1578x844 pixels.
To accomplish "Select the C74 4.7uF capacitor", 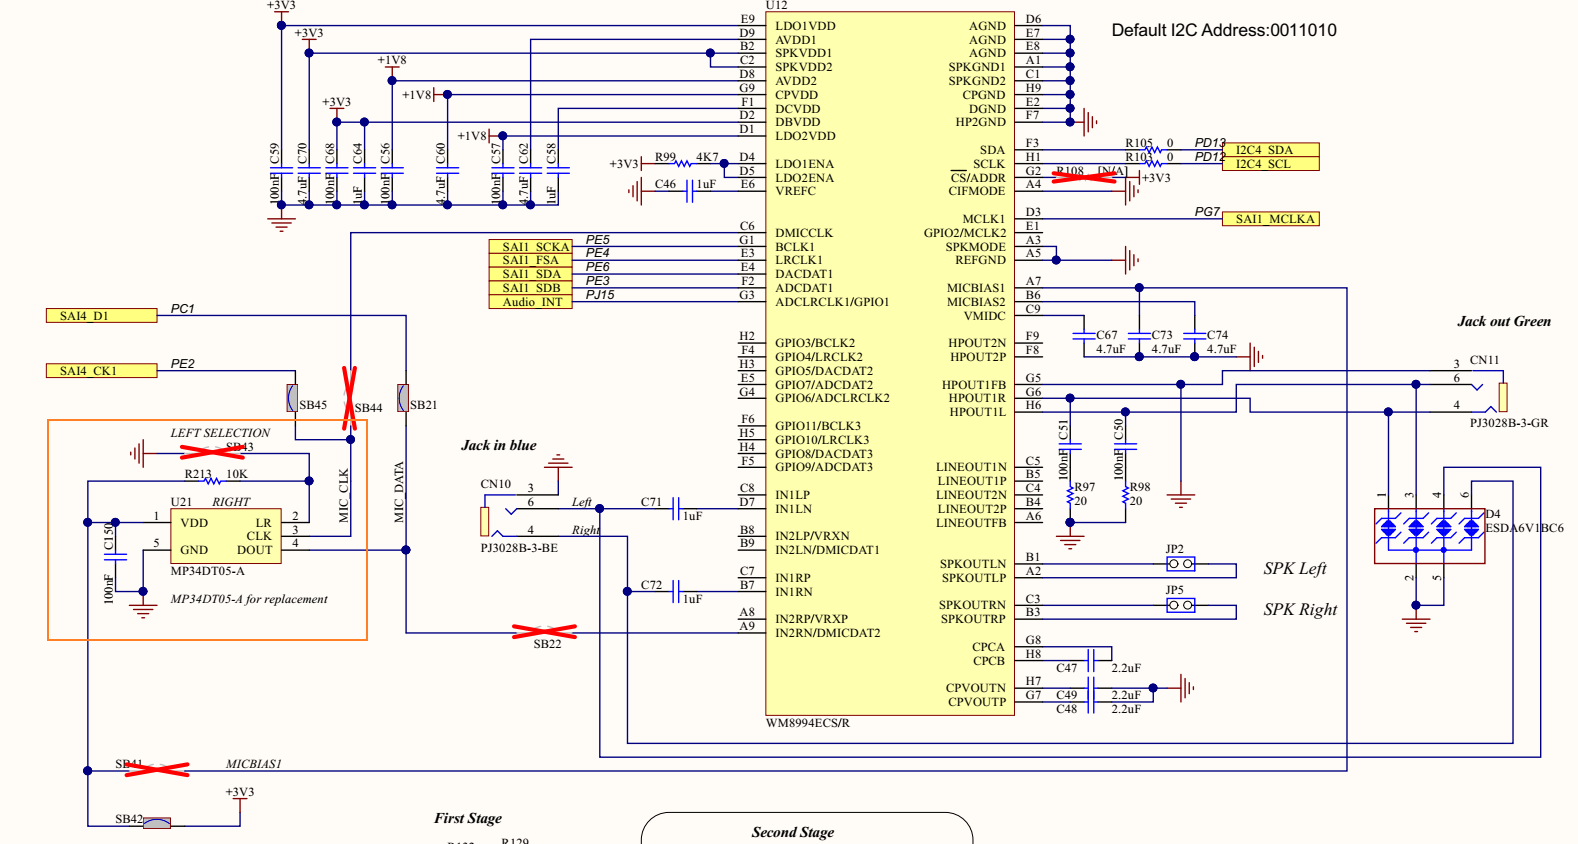I will (x=1194, y=336).
